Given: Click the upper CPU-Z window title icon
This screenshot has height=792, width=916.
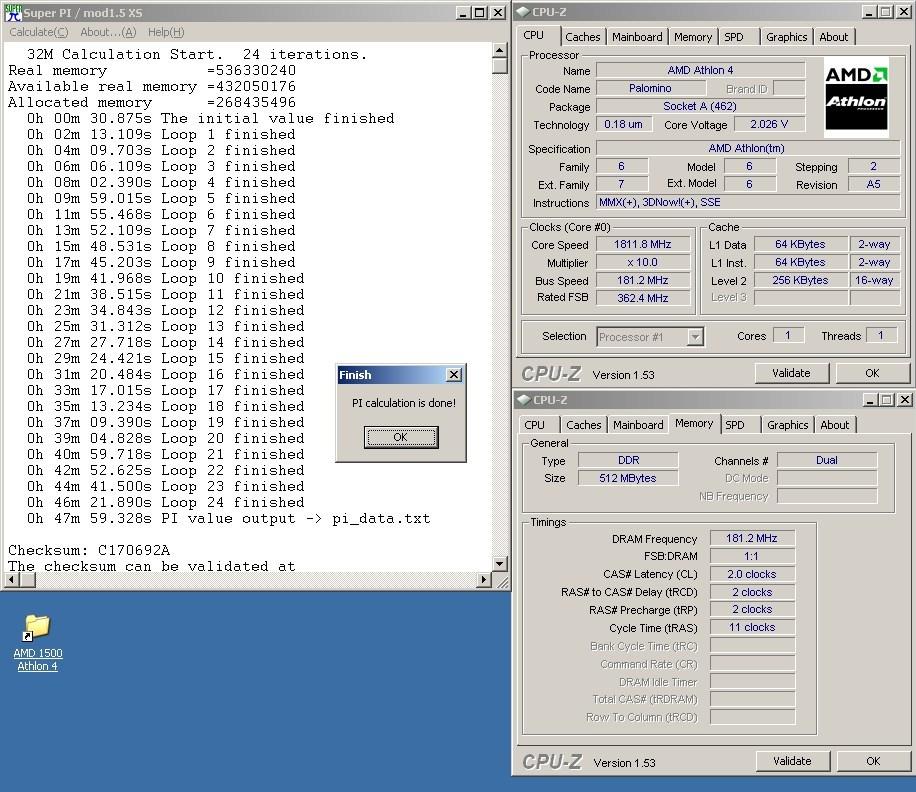Looking at the screenshot, I should pyautogui.click(x=523, y=12).
